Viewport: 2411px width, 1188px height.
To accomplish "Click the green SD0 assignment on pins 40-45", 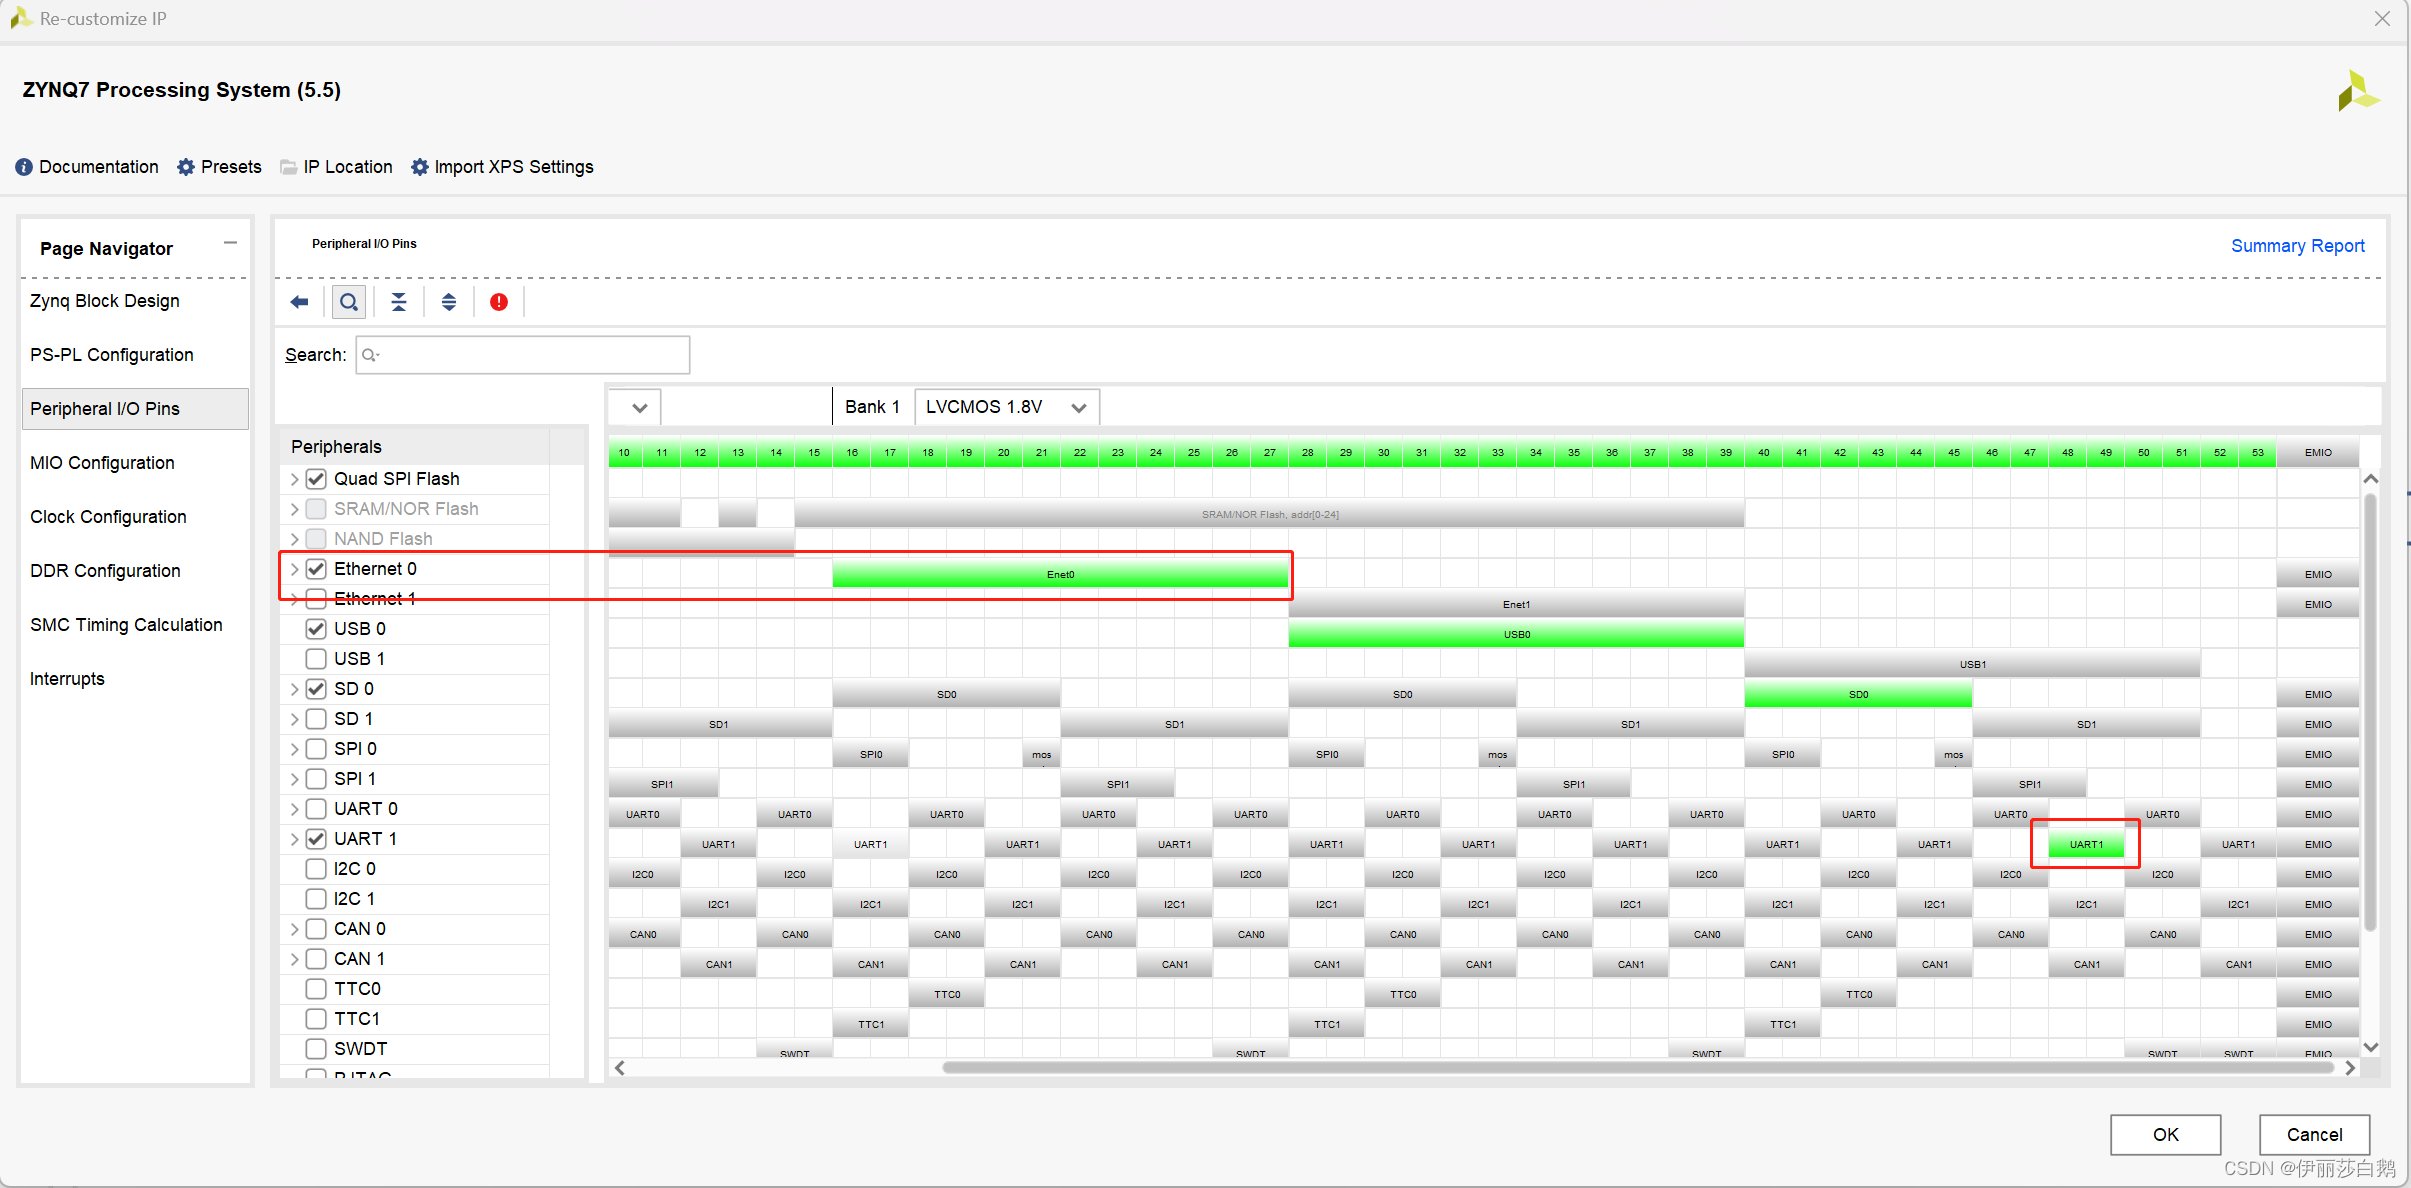I will point(1858,694).
